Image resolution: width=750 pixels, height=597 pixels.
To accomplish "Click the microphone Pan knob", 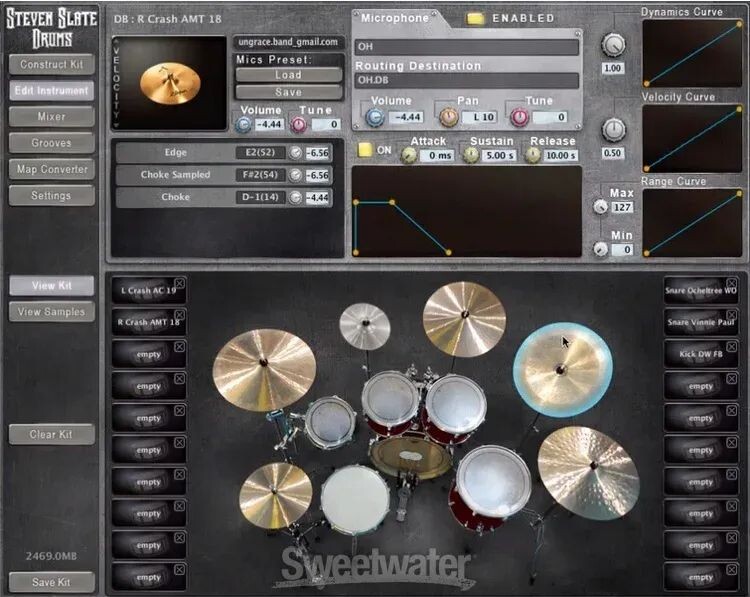I will [448, 117].
